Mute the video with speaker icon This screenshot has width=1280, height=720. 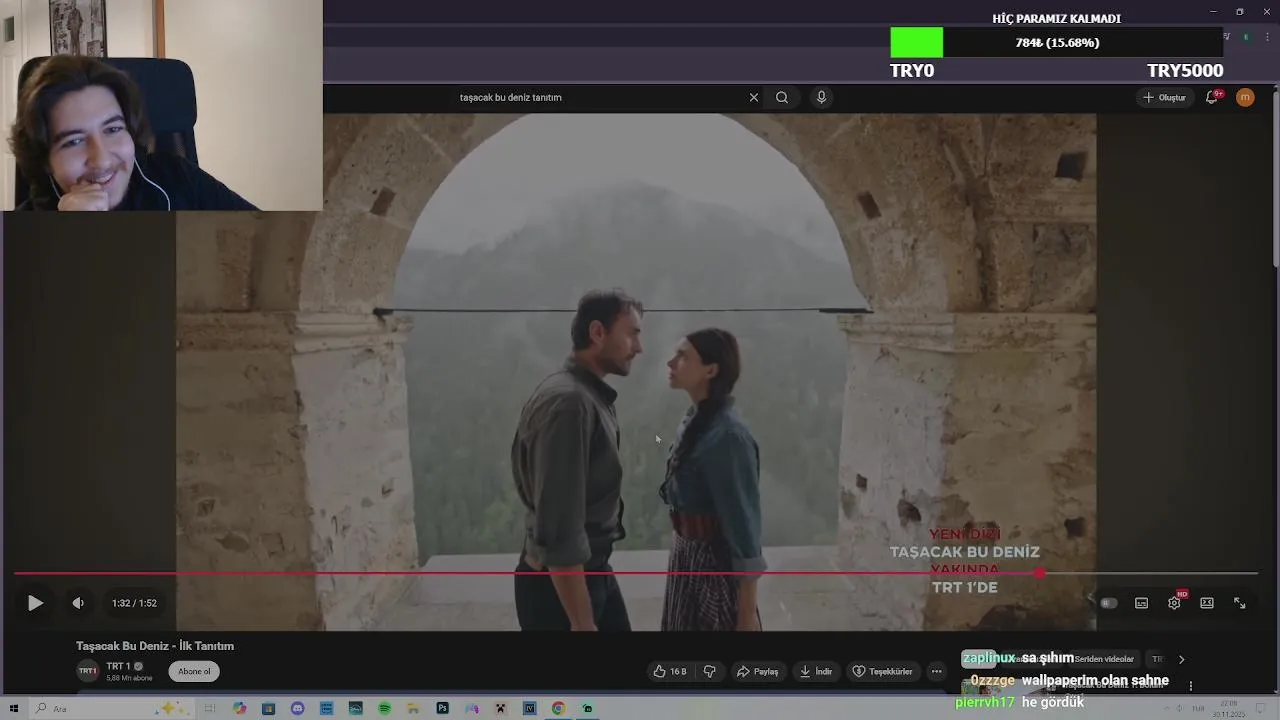pyautogui.click(x=78, y=603)
